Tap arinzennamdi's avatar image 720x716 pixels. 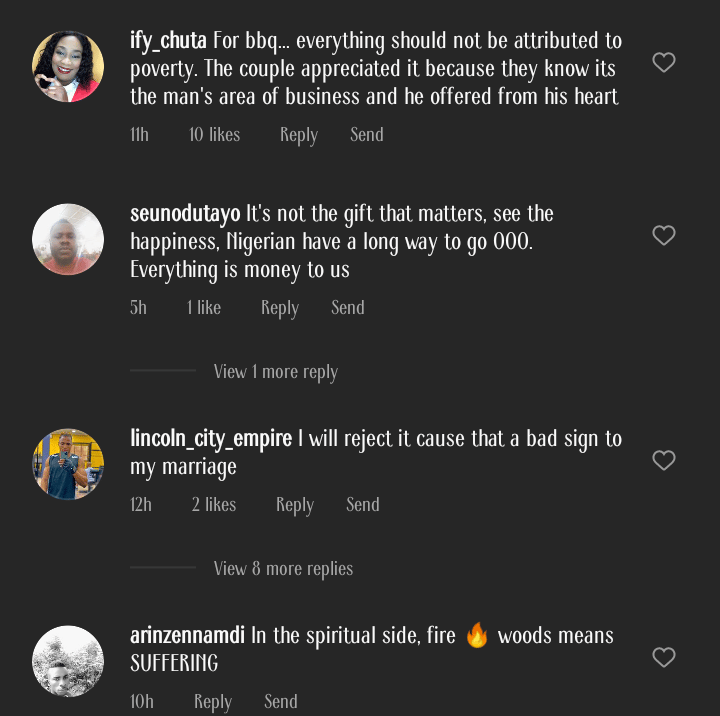(x=68, y=661)
